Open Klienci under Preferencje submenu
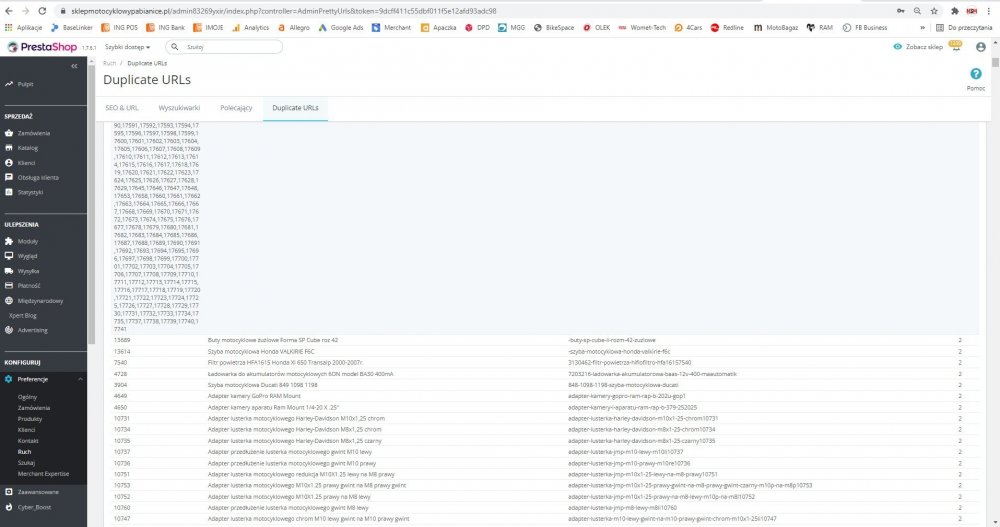 click(x=26, y=430)
